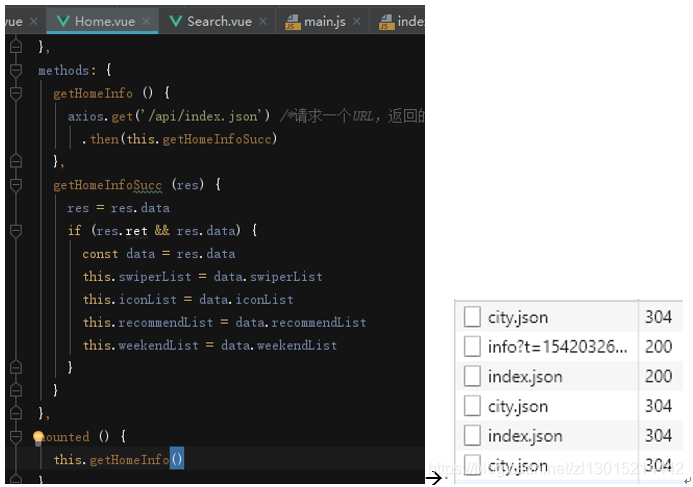This screenshot has width=693, height=487.
Task: Collapse the if (res.ret) block fold marker
Action: [16, 231]
